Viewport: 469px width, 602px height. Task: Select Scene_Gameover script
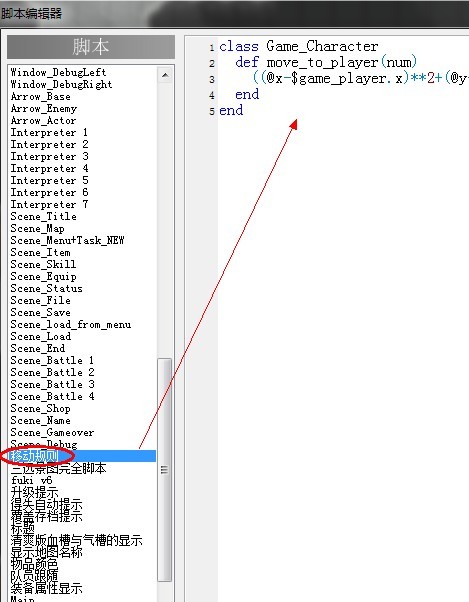[52, 432]
